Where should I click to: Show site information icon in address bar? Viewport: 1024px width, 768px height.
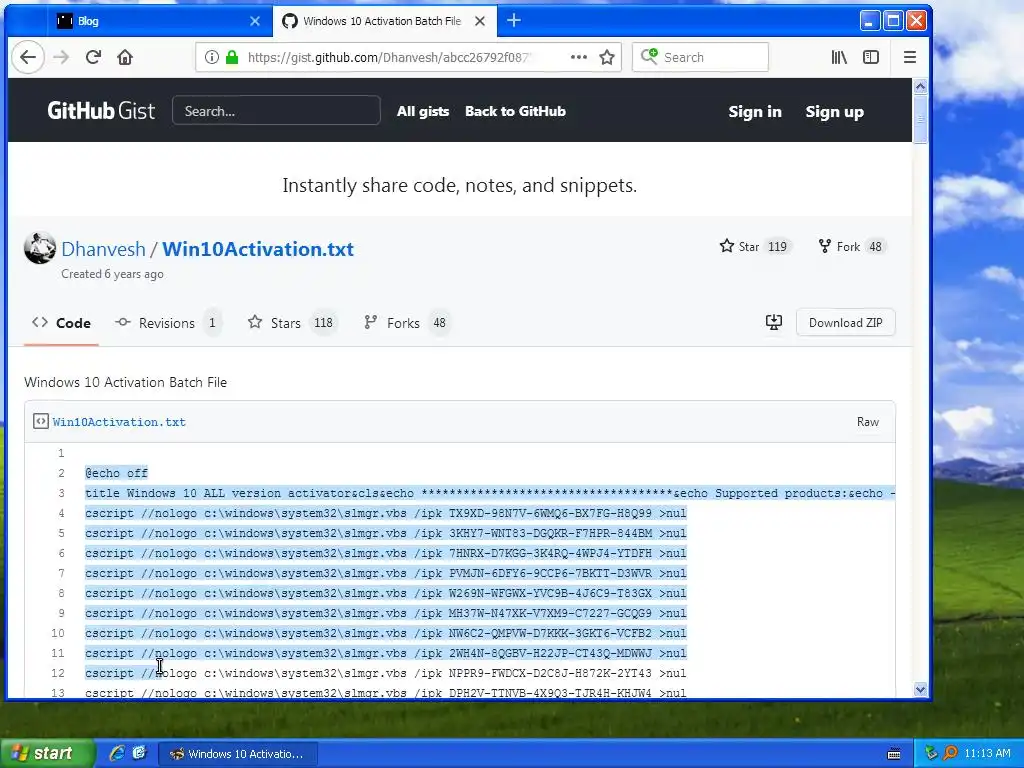point(212,57)
